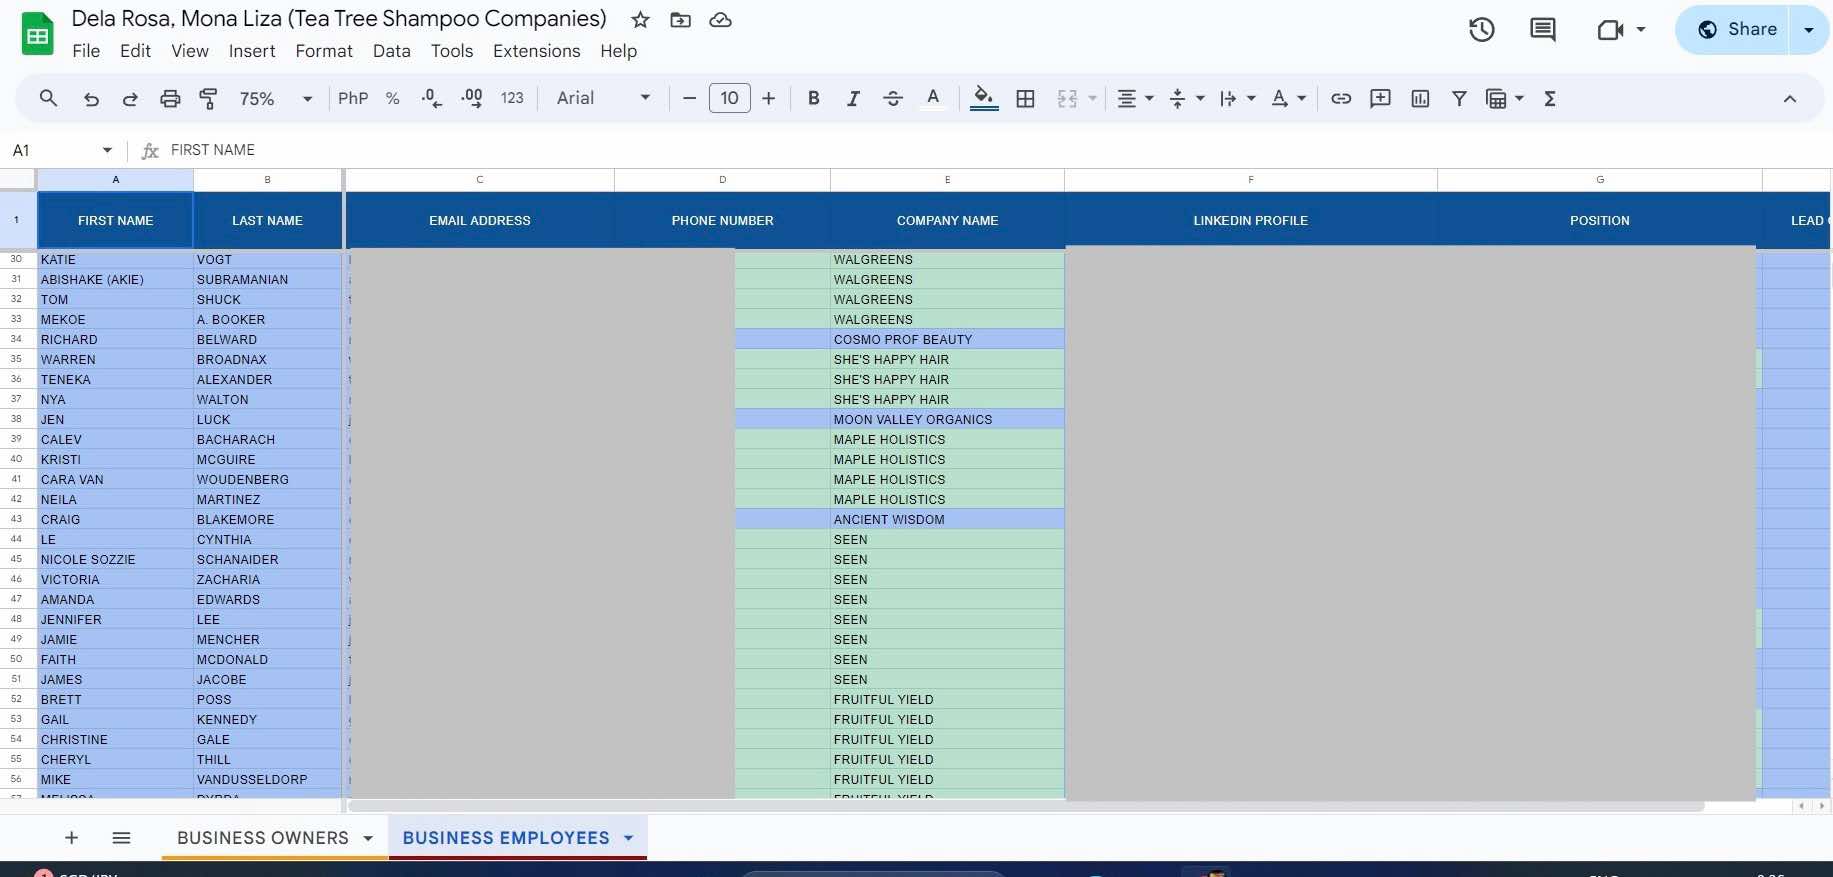This screenshot has width=1833, height=877.
Task: Print the spreadsheet
Action: pyautogui.click(x=170, y=98)
